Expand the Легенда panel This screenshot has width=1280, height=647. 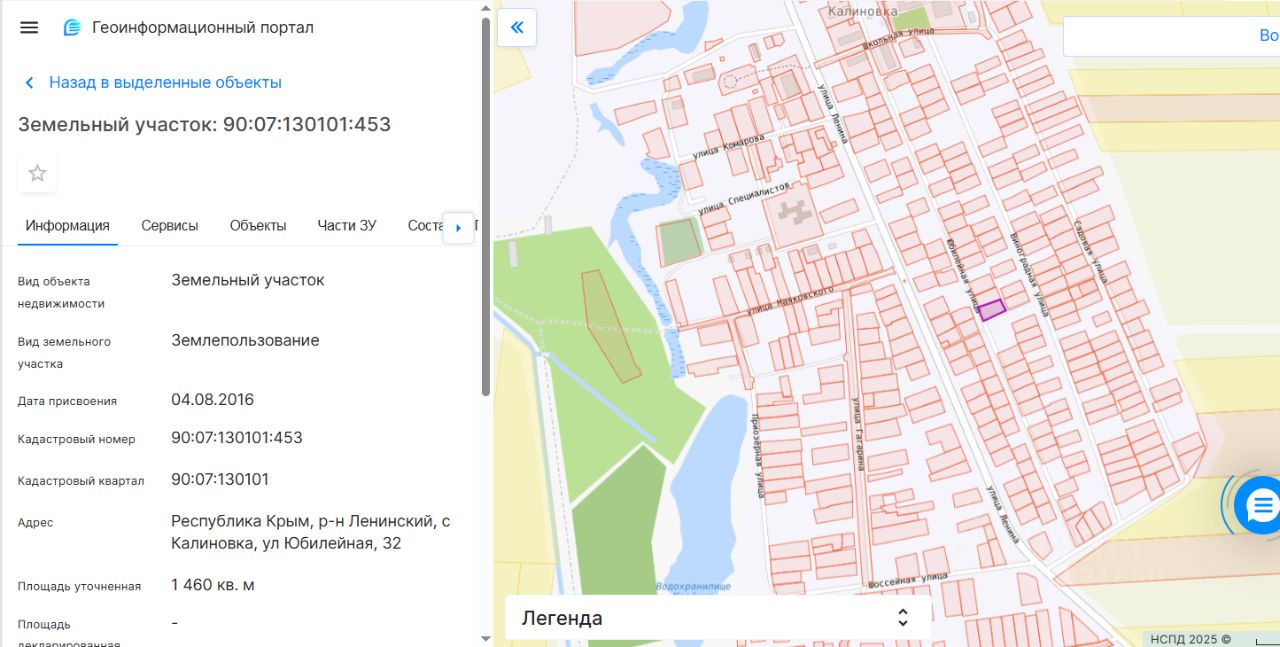[x=718, y=618]
